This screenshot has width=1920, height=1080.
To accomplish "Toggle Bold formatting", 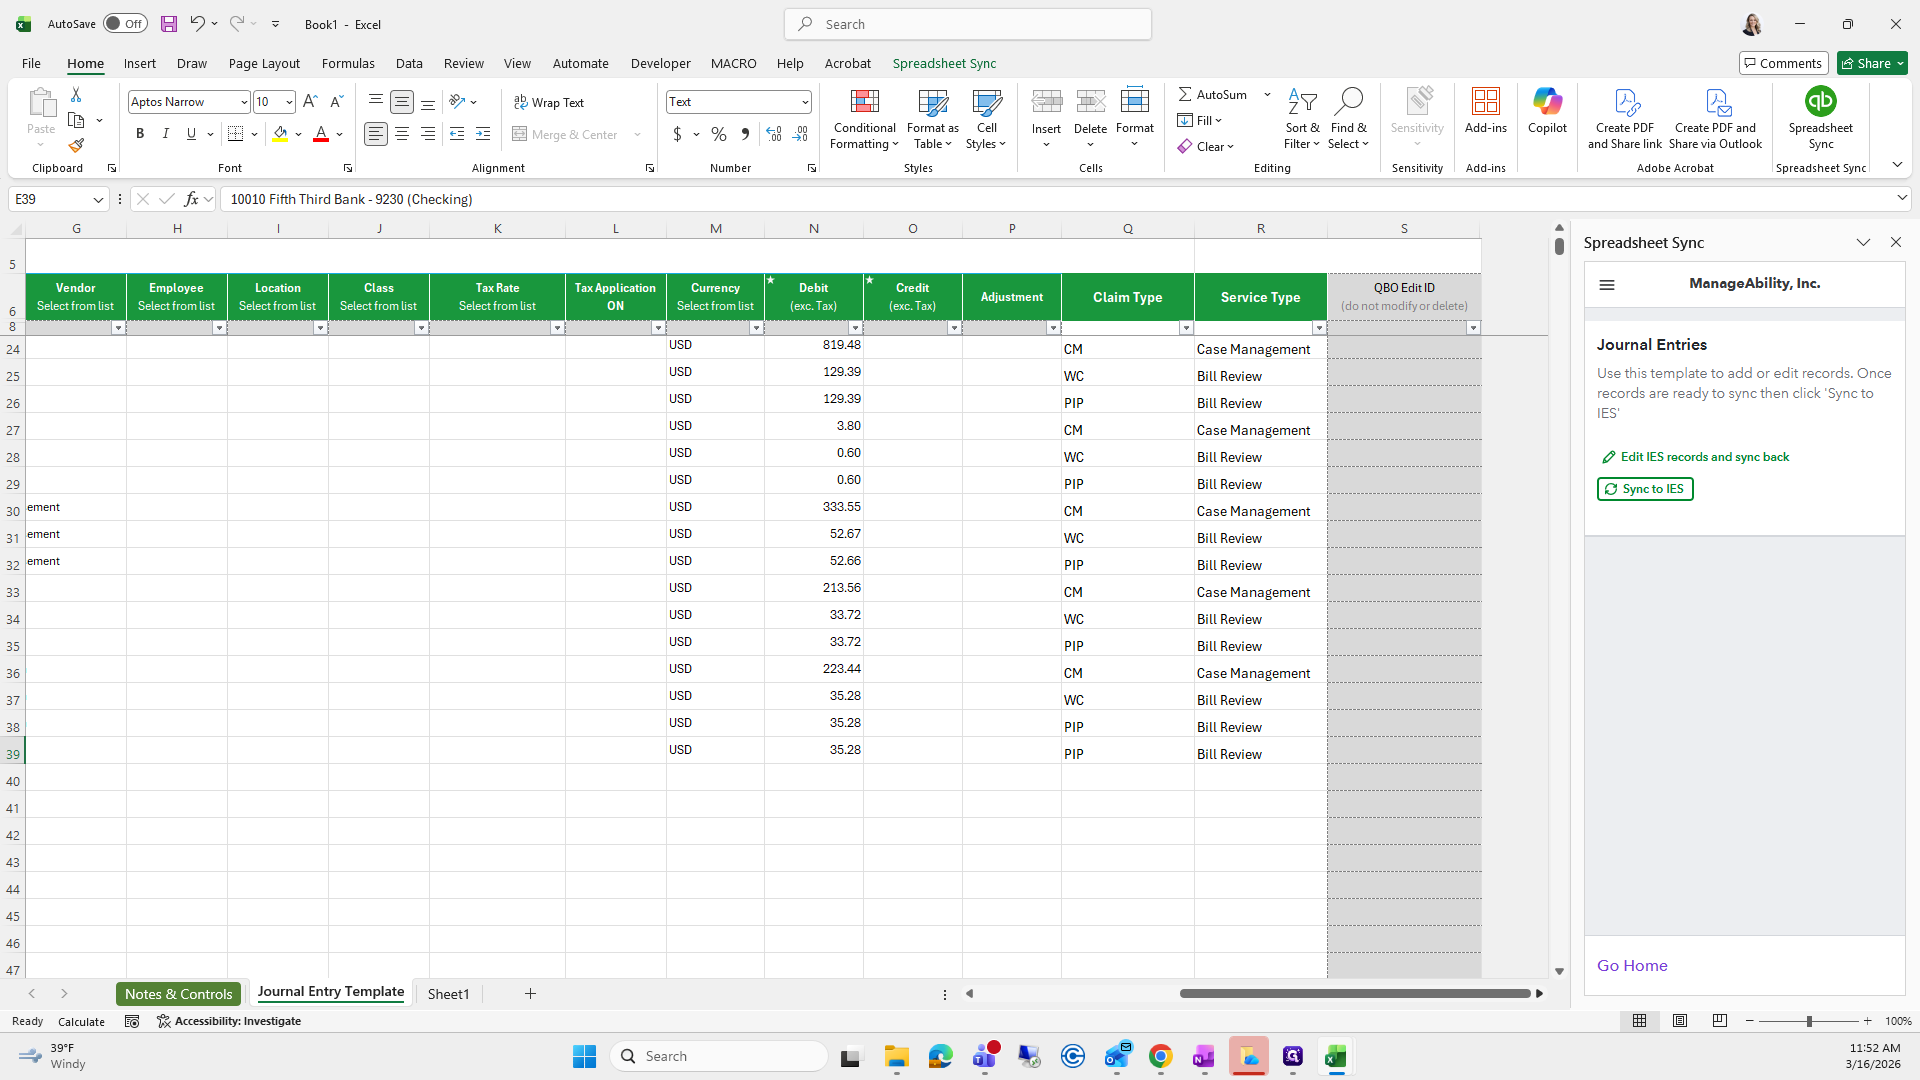I will [140, 134].
